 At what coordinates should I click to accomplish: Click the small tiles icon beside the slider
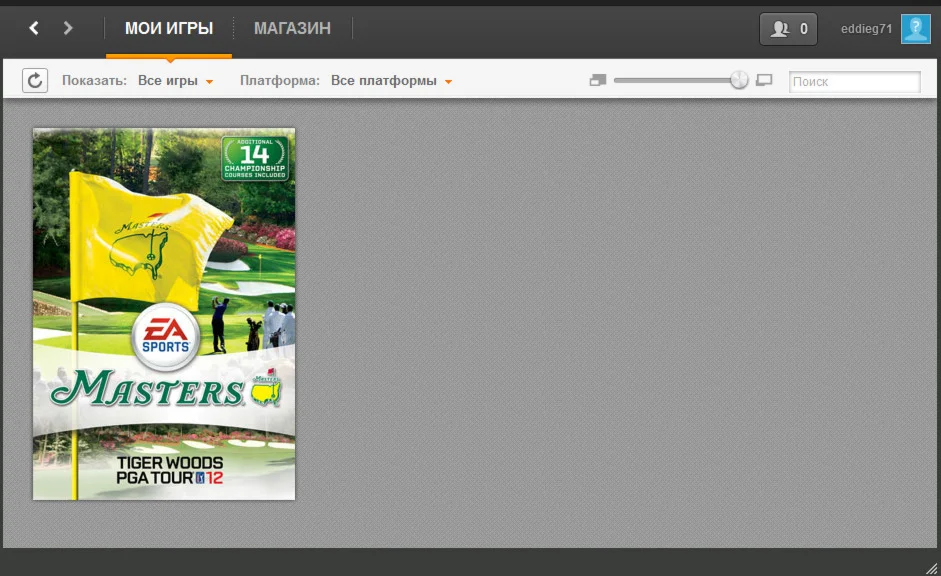pos(597,79)
